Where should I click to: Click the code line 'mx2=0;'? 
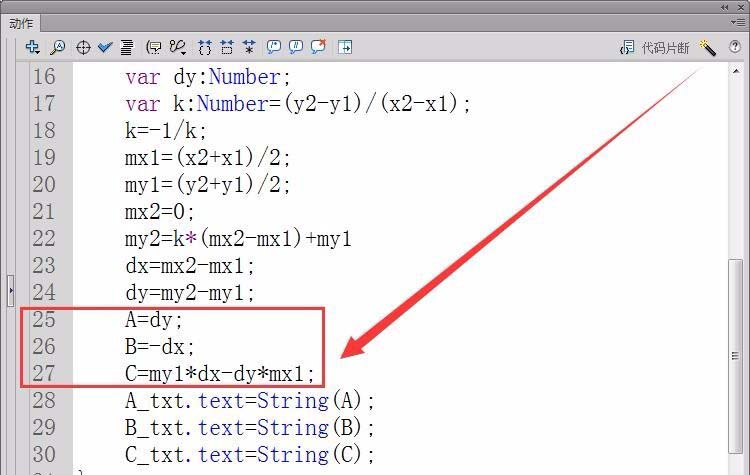160,211
